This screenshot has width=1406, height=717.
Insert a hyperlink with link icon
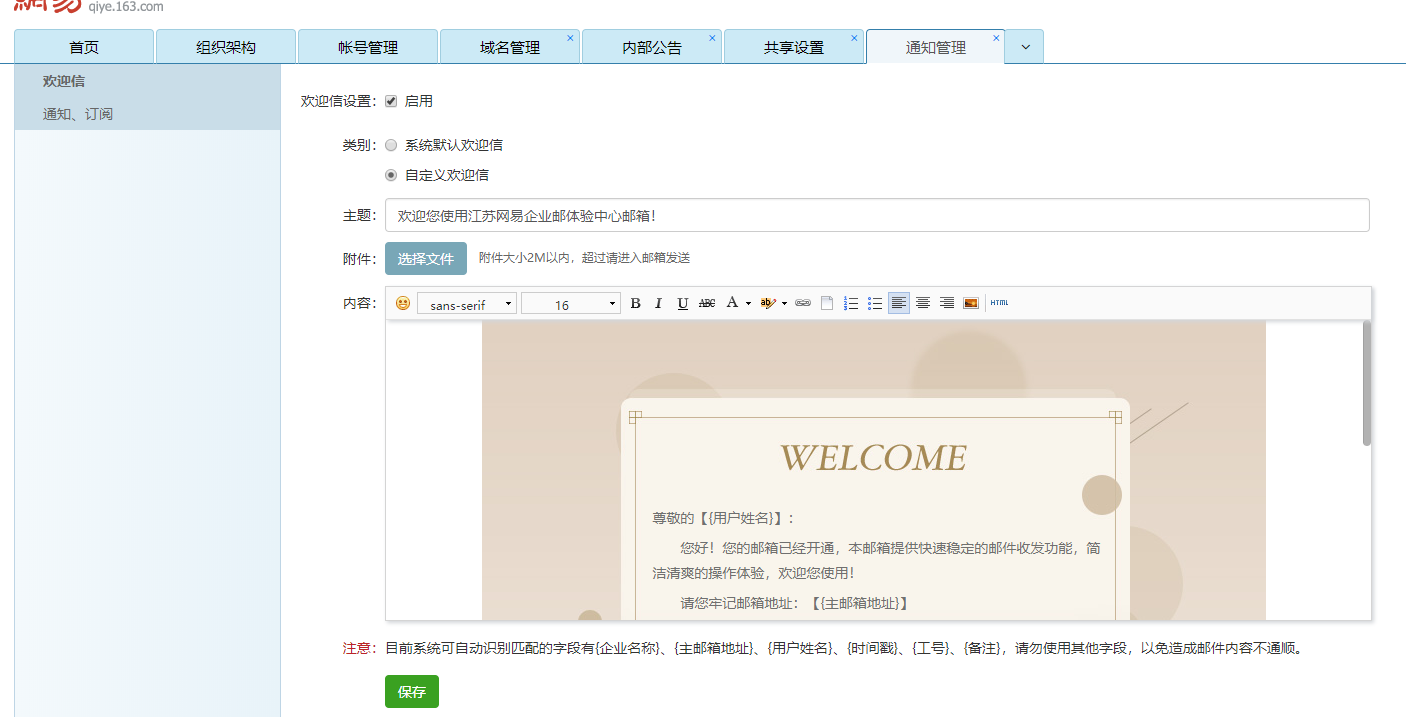(802, 303)
